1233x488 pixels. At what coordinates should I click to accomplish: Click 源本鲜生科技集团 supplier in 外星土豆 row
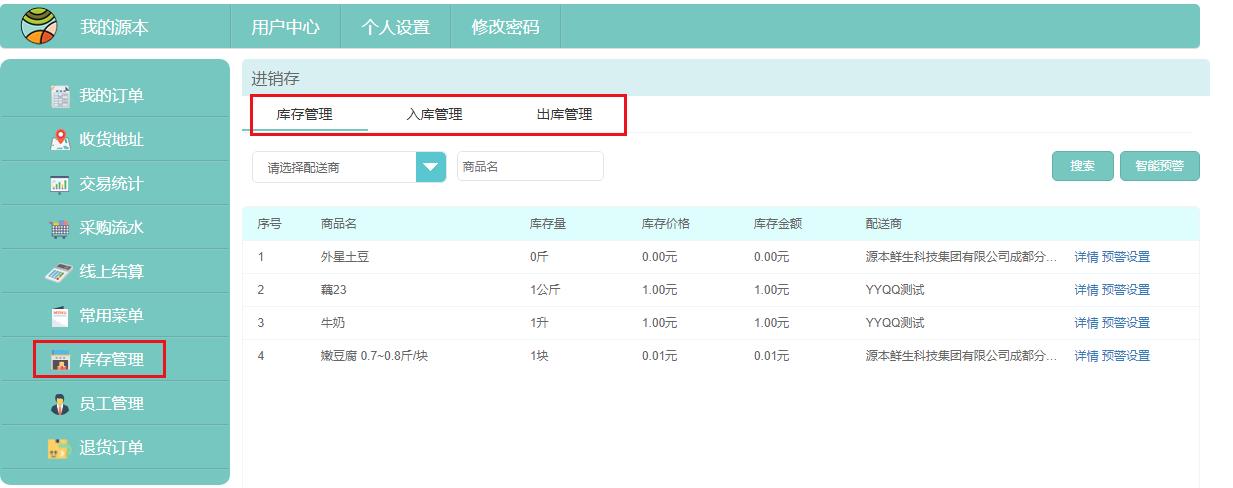[x=961, y=257]
